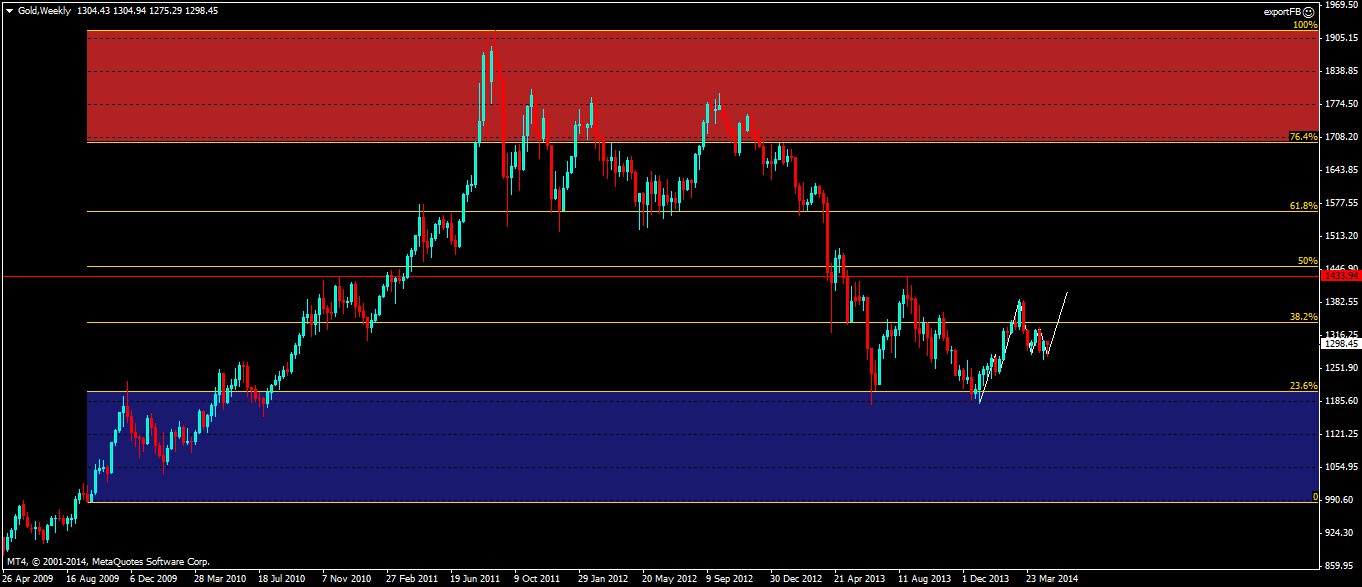Viewport: 1362px width, 587px height.
Task: Click the 924.30 price on the scale
Action: 1340,532
